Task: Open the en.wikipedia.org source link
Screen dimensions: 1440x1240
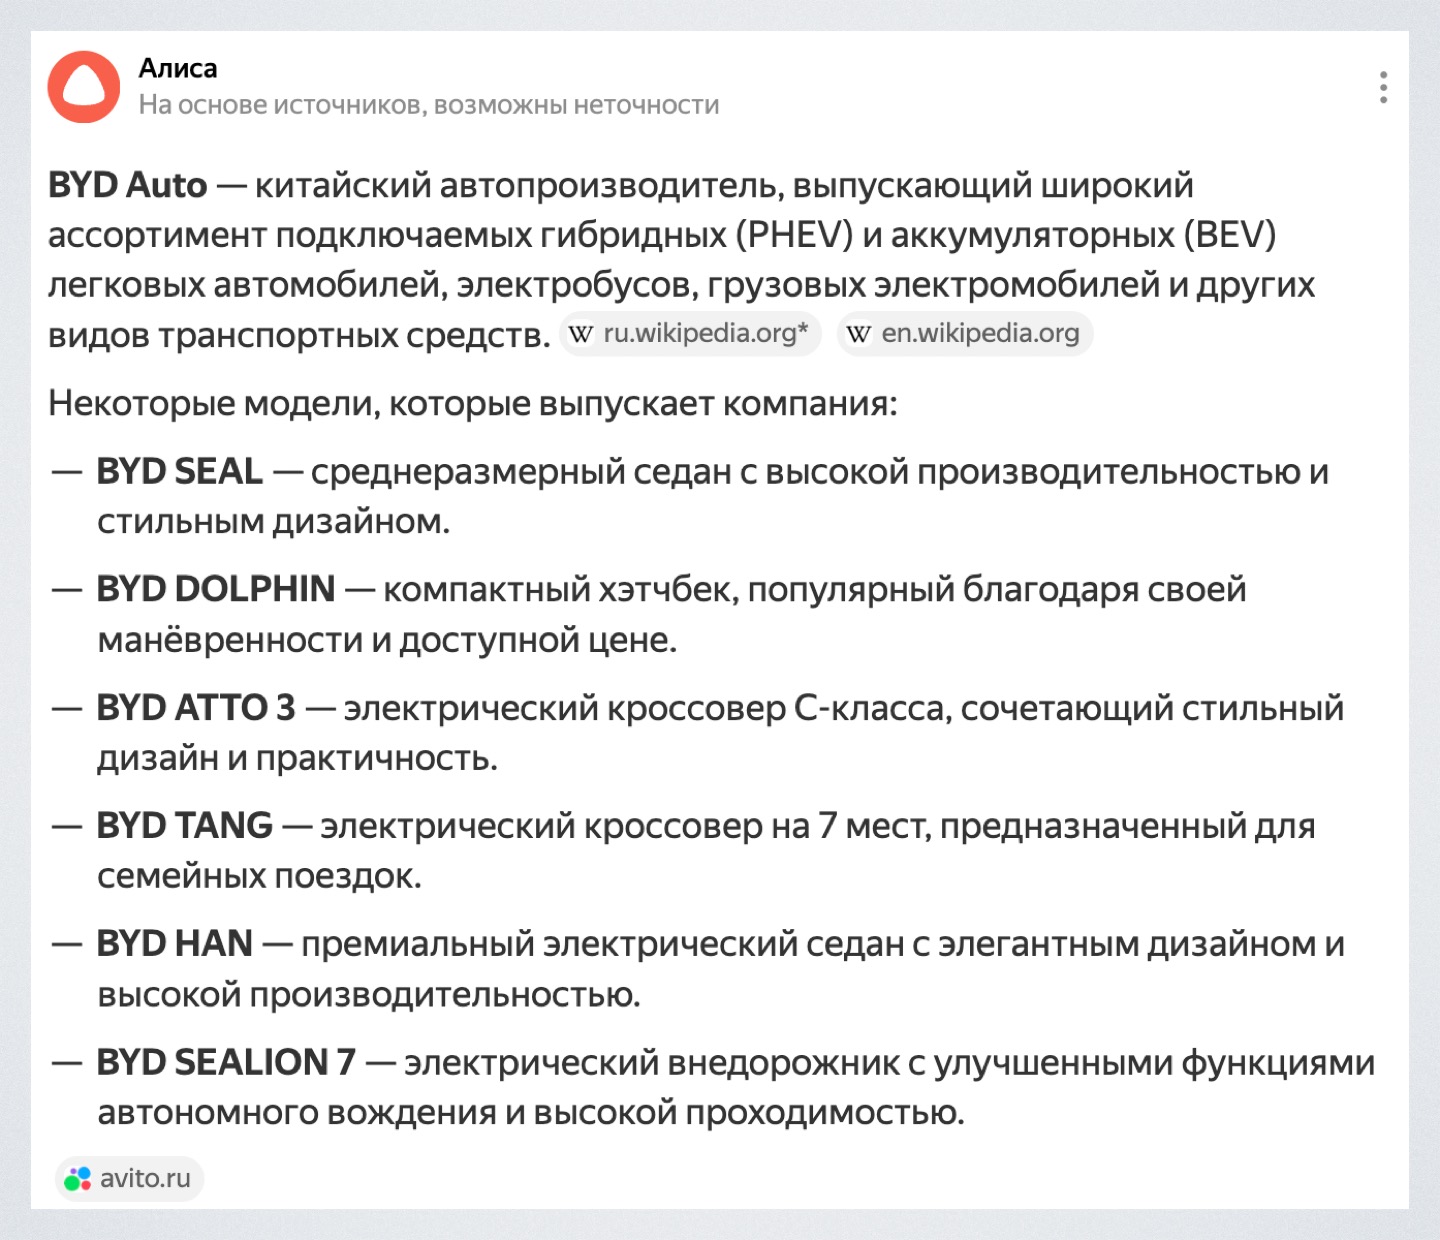Action: pos(979,333)
